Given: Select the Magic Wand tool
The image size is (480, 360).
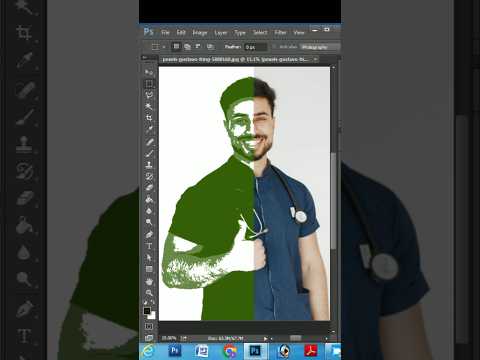Looking at the screenshot, I should click(149, 106).
